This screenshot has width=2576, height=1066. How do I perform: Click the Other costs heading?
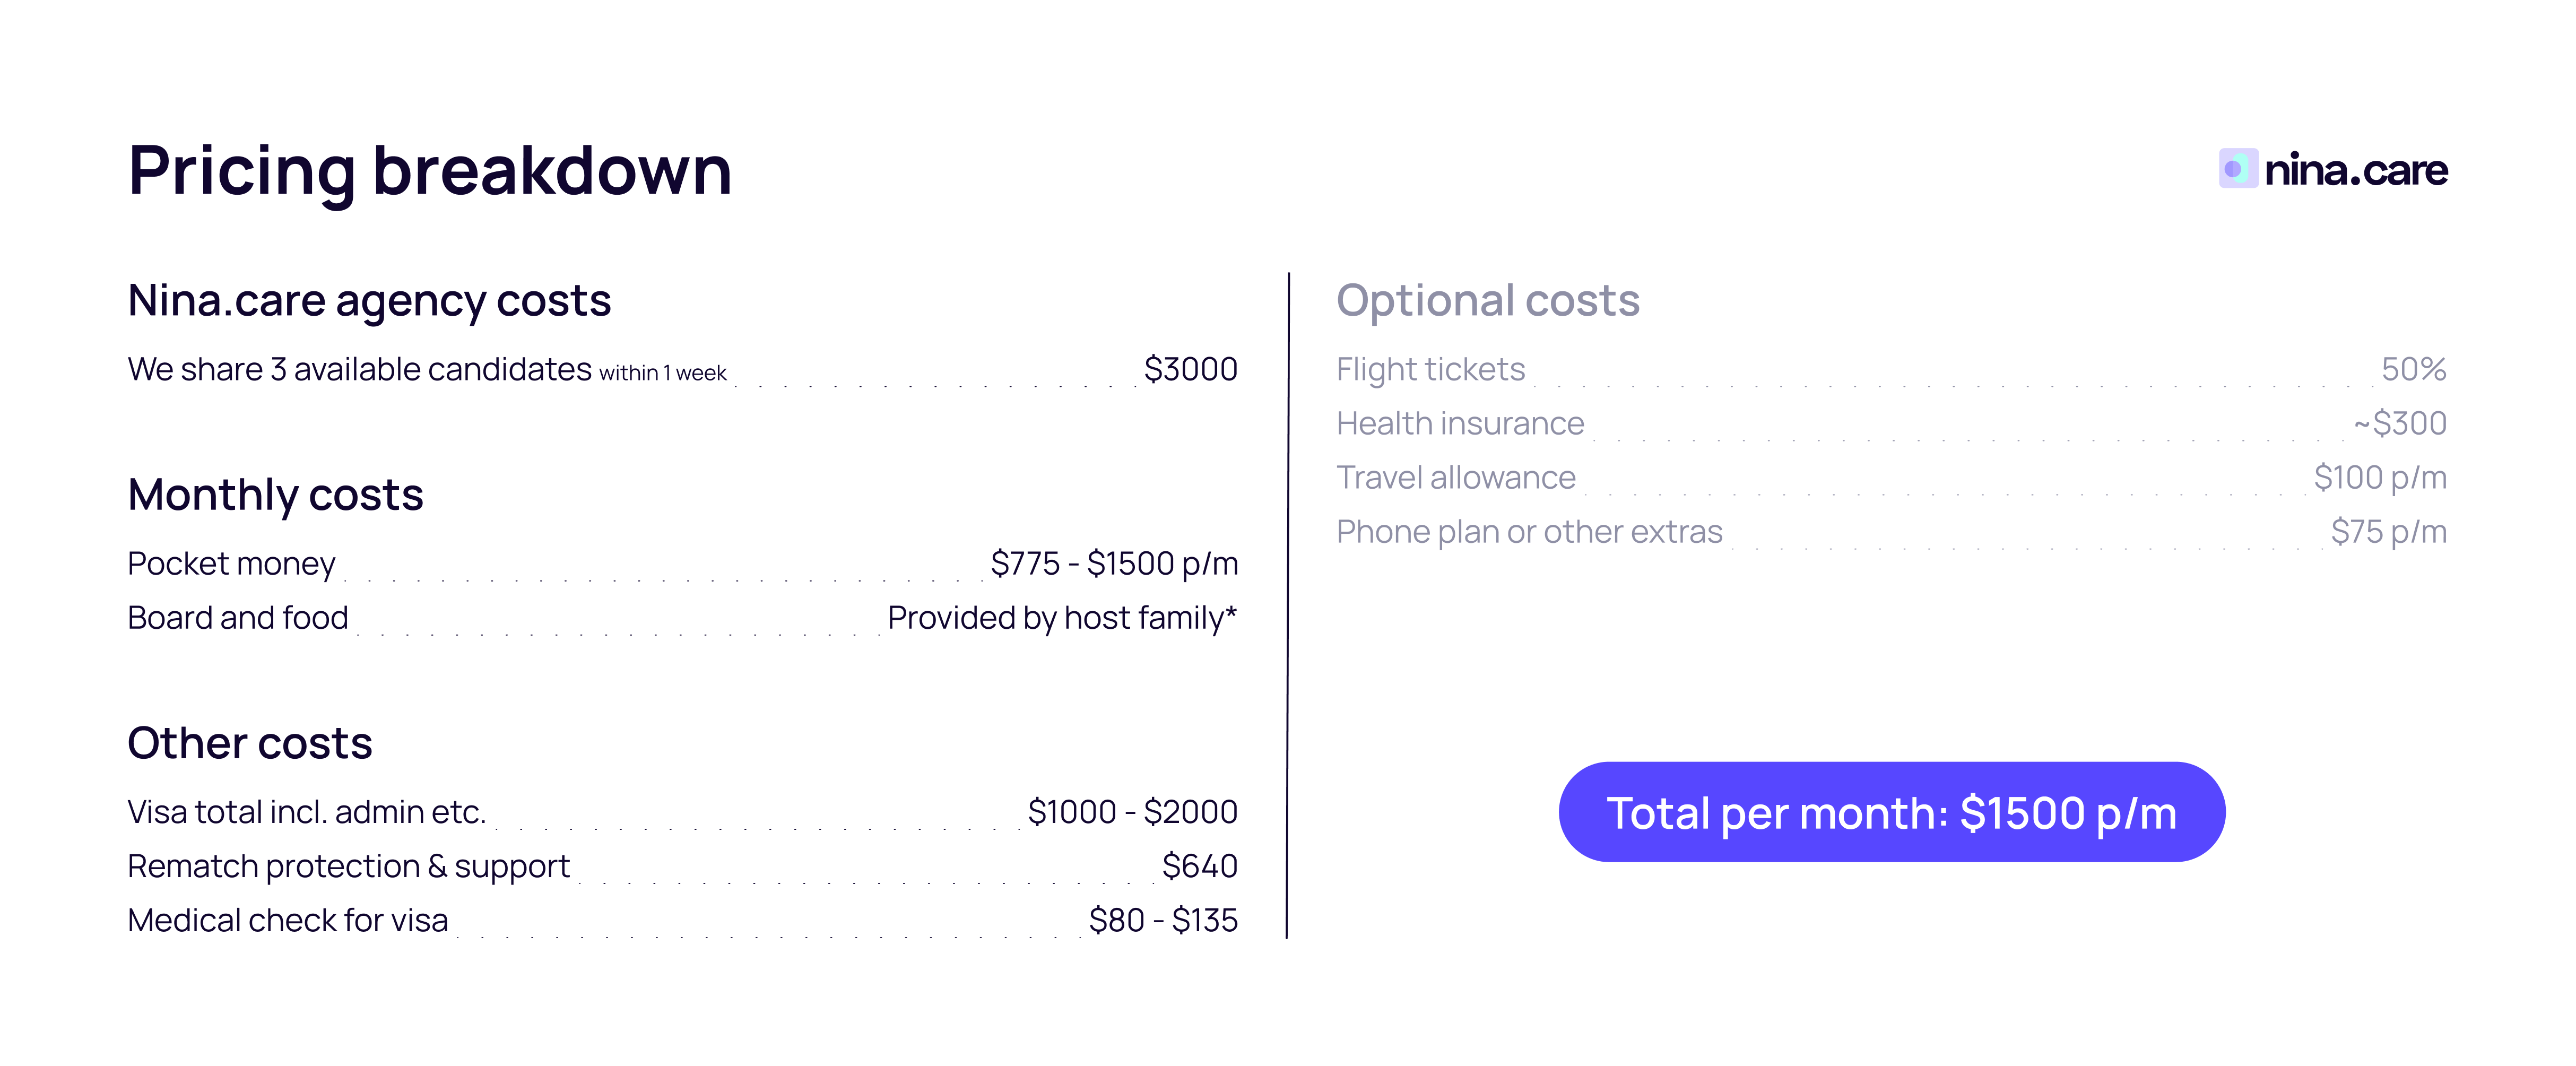250,743
